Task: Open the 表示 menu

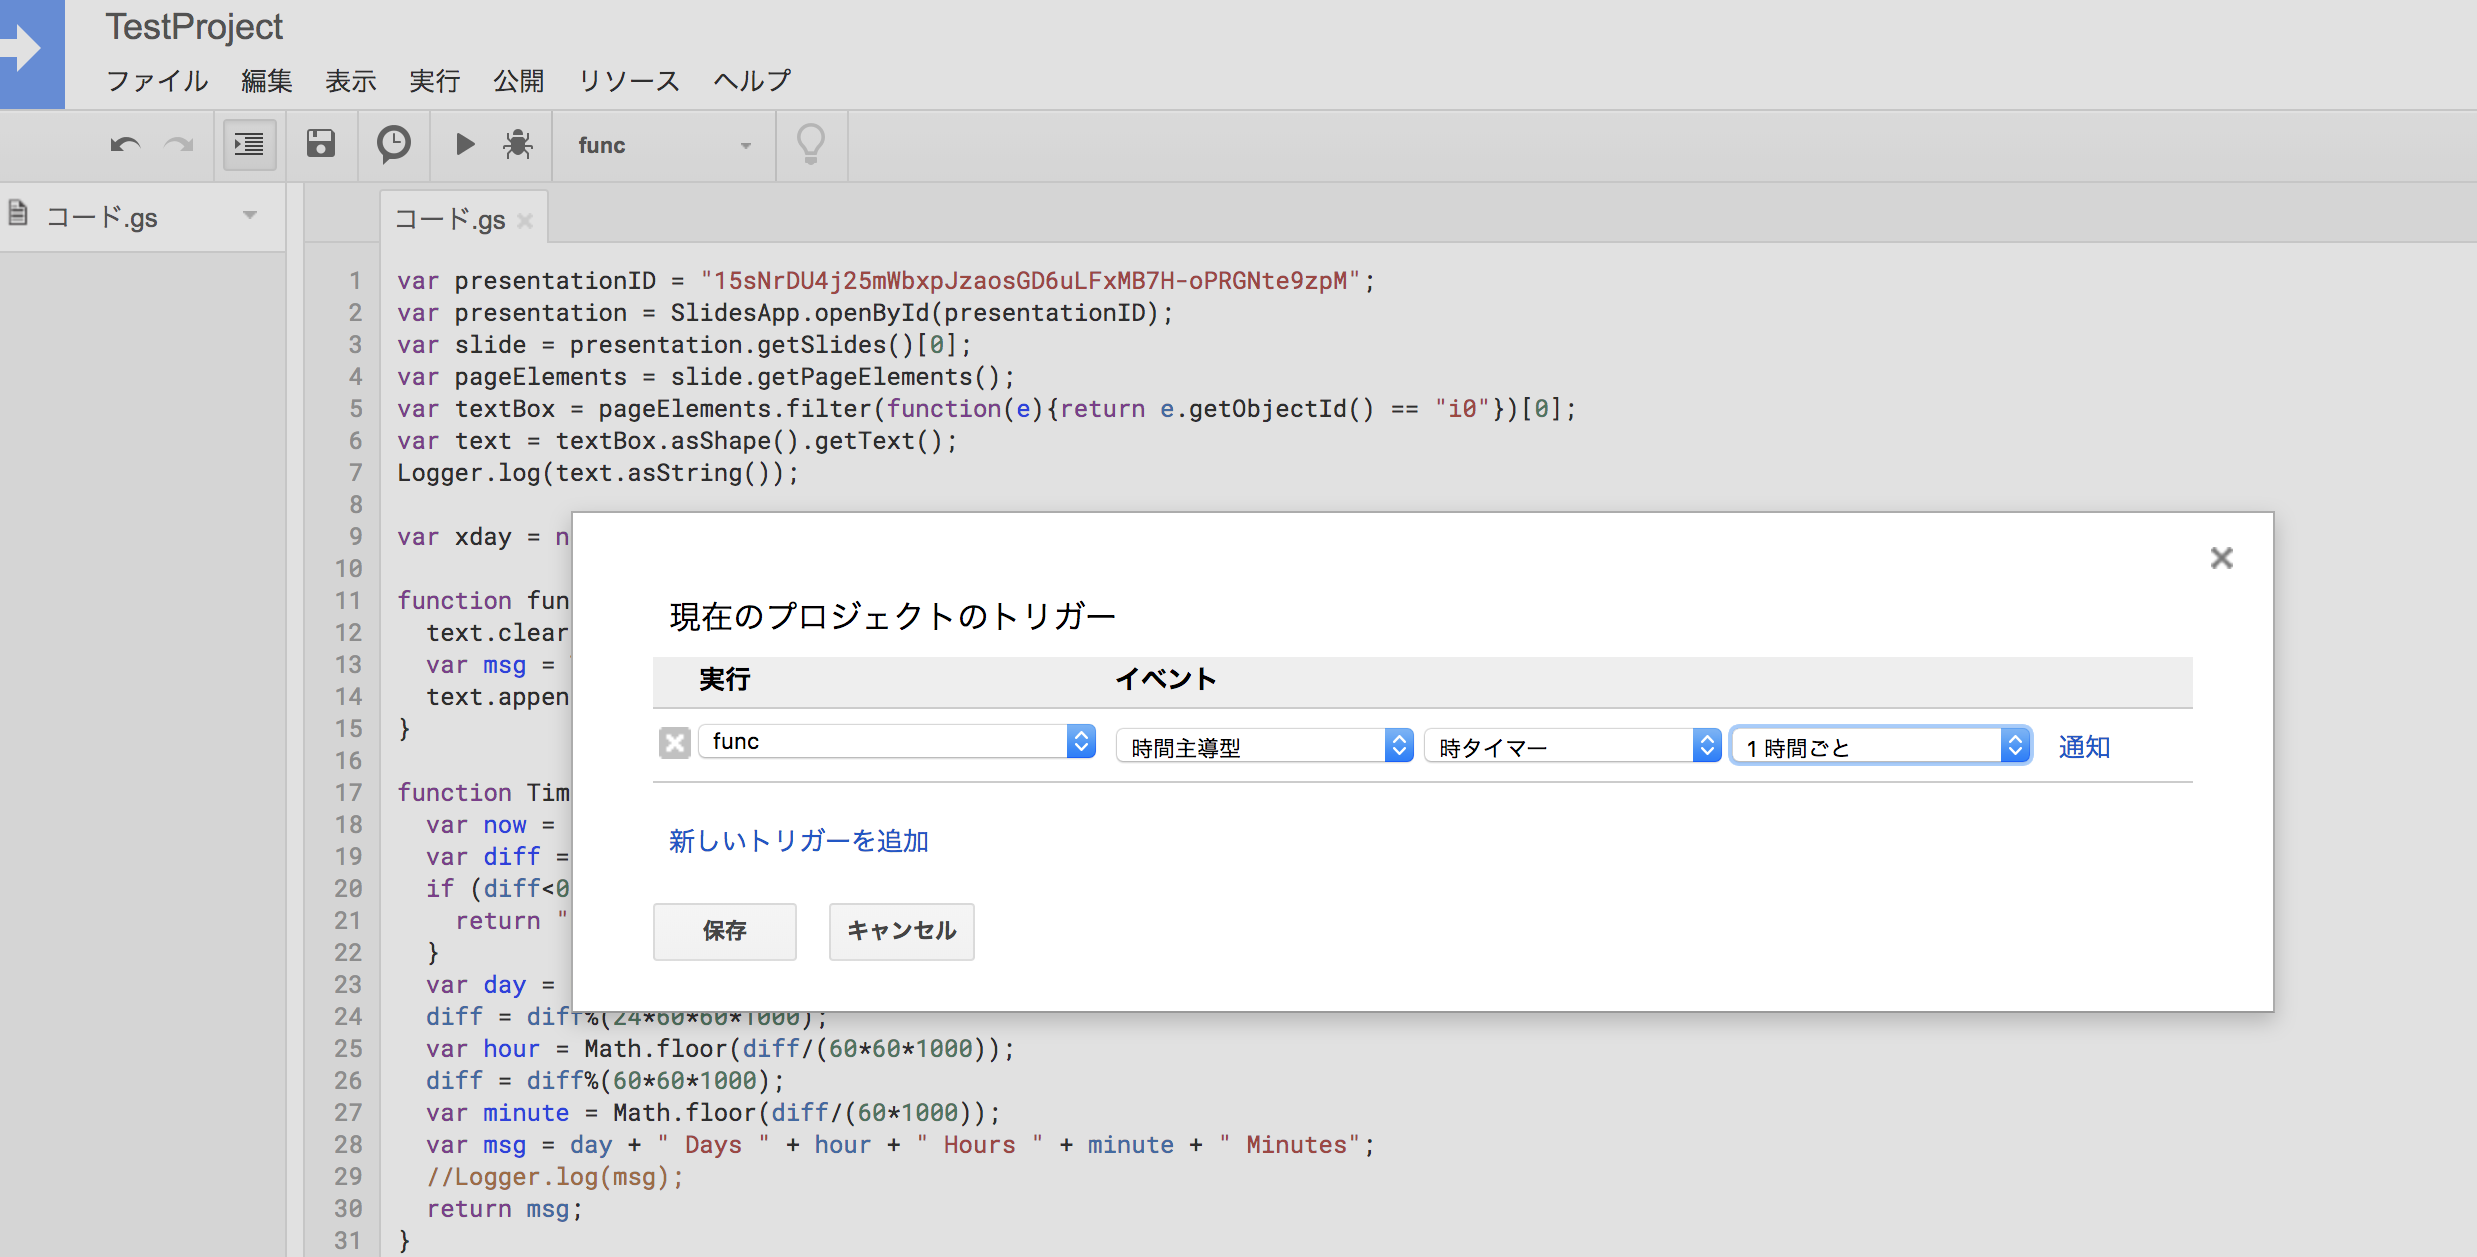Action: (351, 81)
